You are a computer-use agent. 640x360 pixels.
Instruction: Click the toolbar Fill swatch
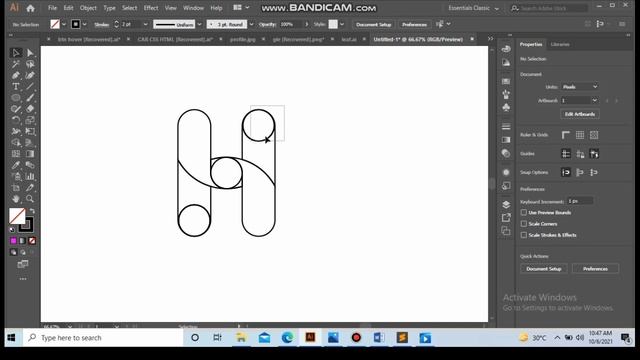click(17, 216)
